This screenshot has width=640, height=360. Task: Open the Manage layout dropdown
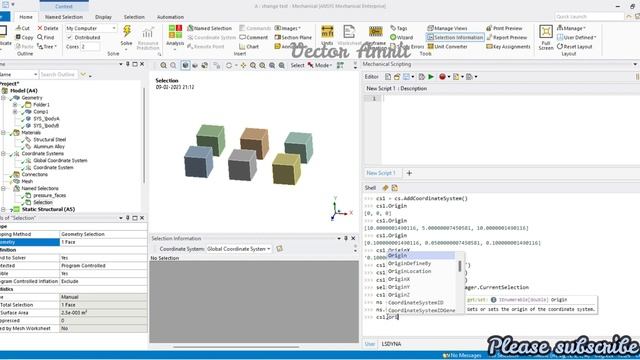pos(571,28)
